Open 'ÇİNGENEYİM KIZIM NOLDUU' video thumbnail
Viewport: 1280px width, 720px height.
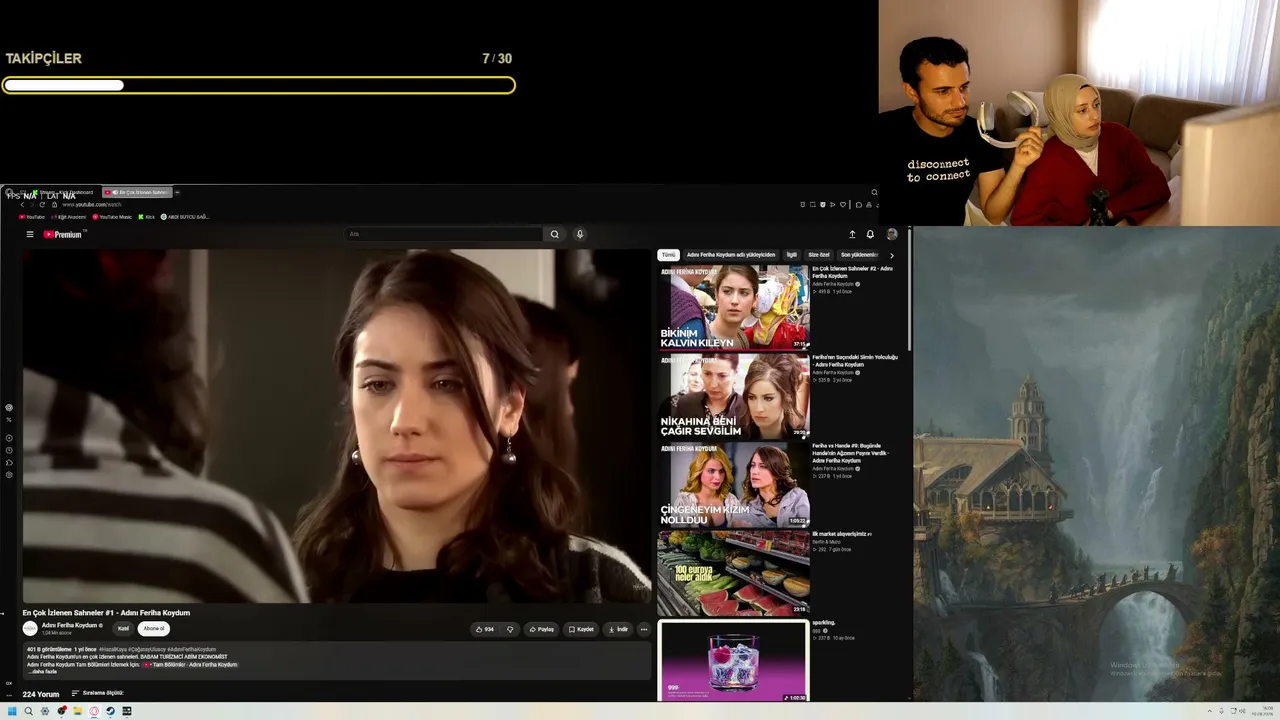(733, 484)
